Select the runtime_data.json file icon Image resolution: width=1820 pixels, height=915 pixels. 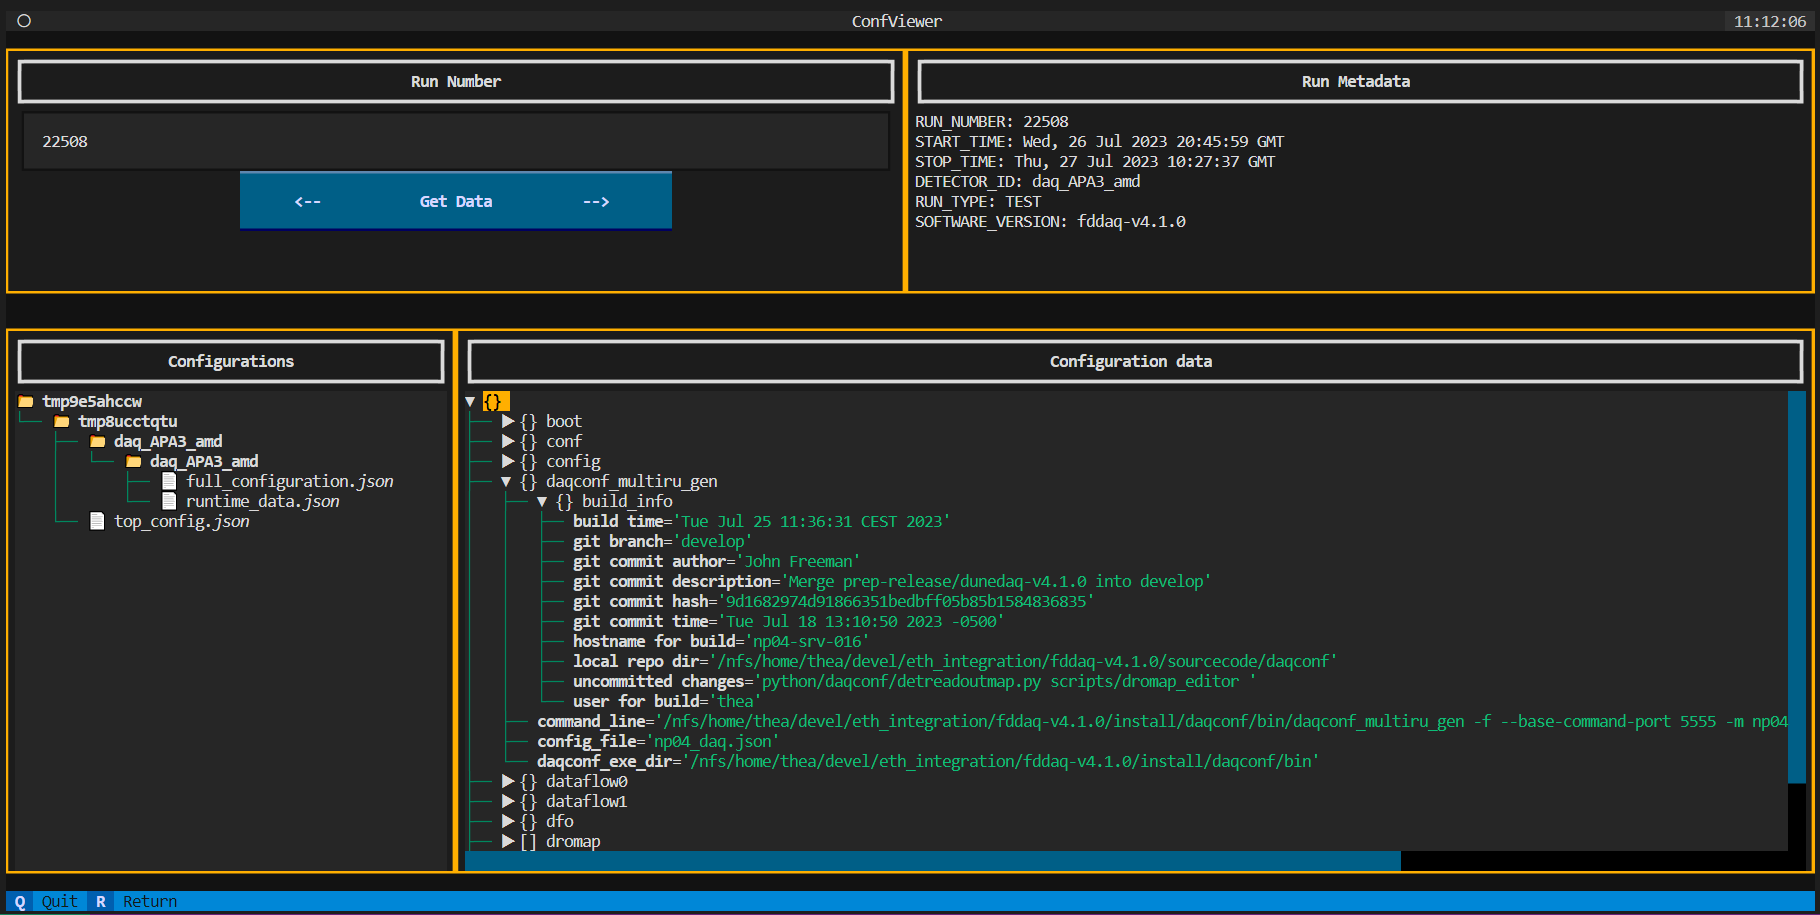(x=169, y=501)
